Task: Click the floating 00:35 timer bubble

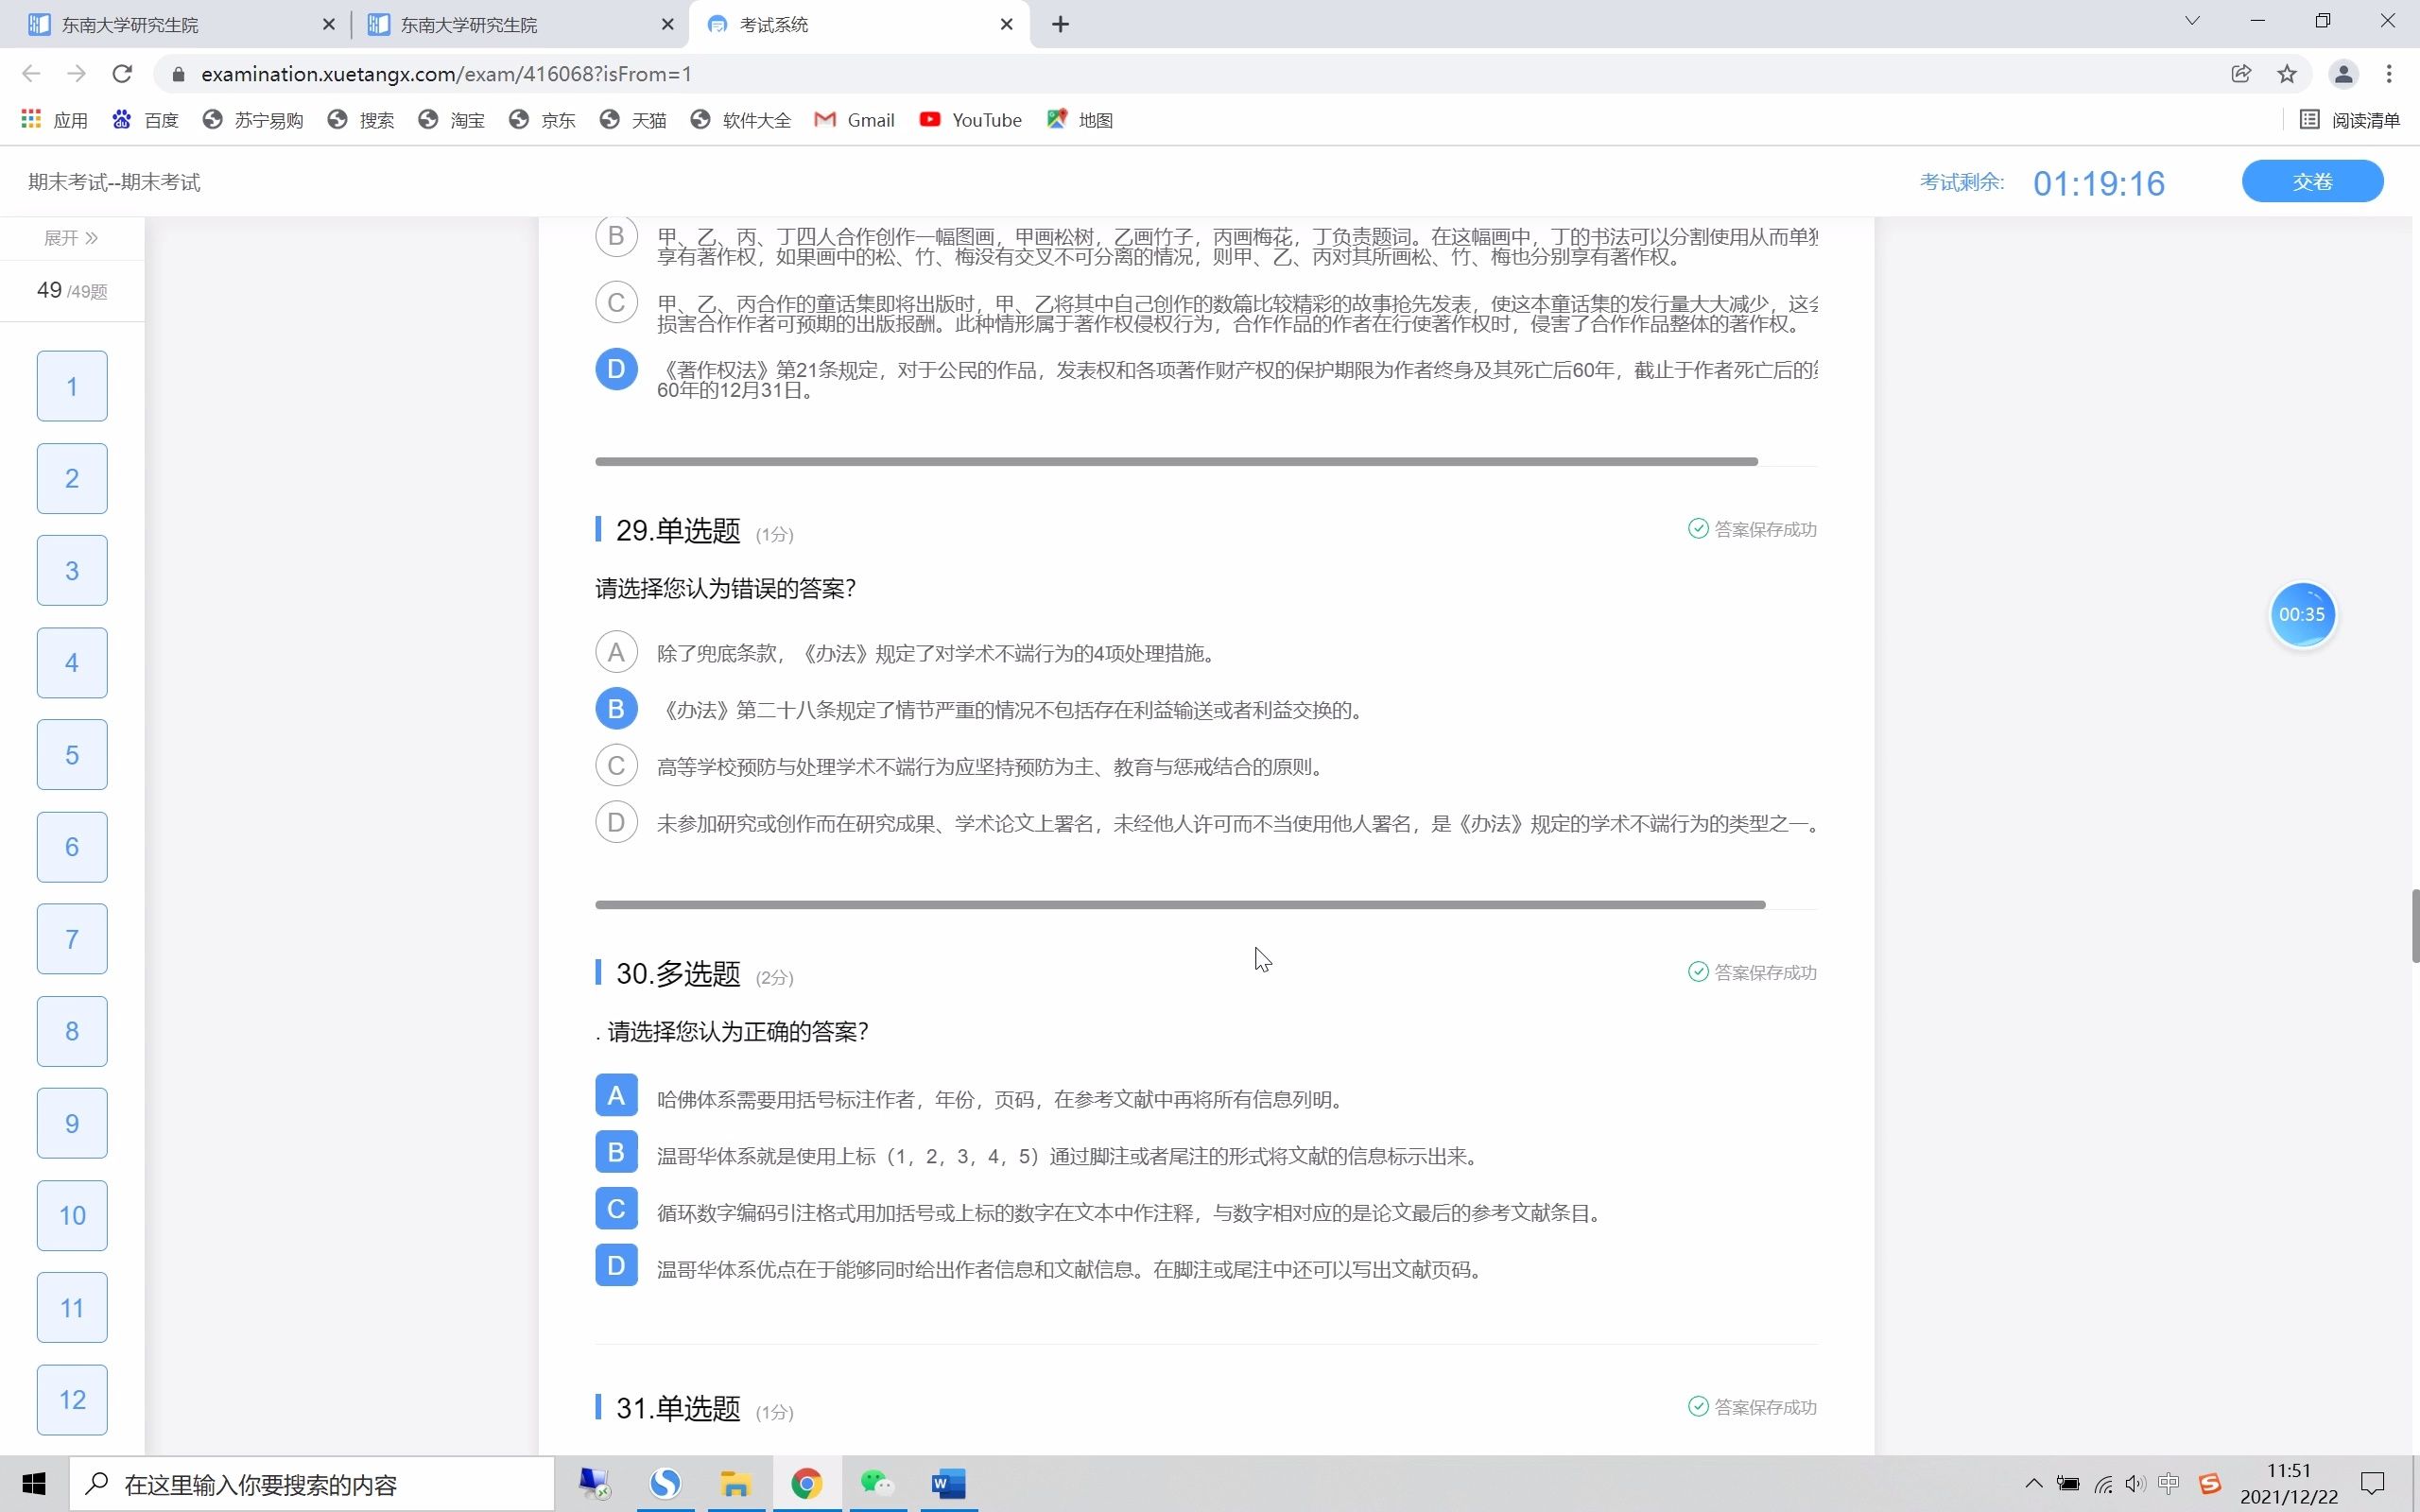Action: 2302,615
